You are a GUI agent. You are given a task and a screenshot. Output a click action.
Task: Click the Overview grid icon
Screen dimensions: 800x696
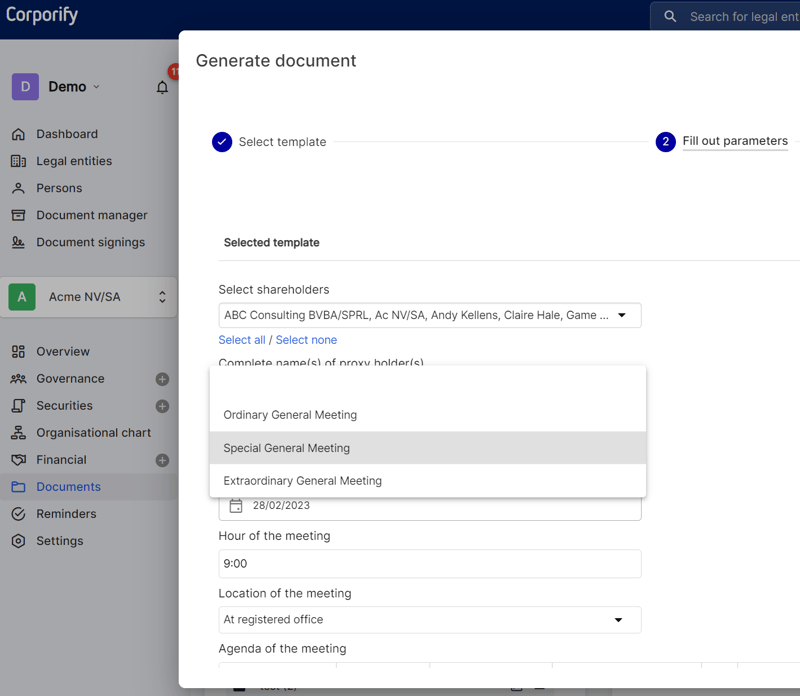click(x=18, y=352)
